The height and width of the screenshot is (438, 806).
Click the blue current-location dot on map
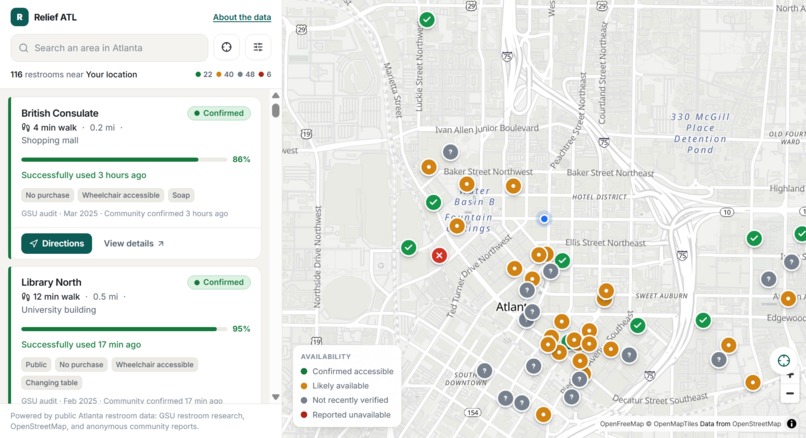(544, 219)
